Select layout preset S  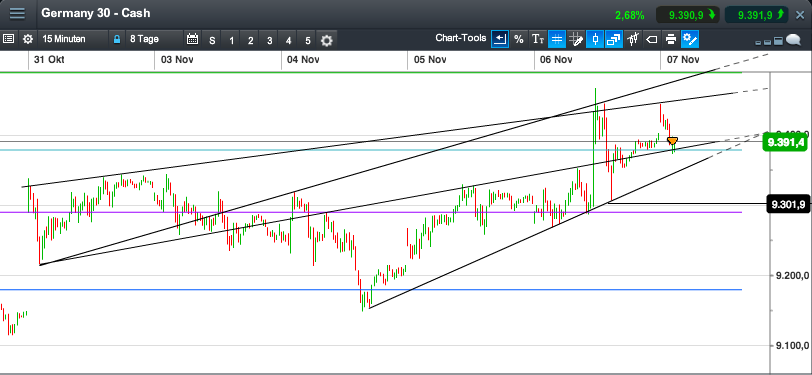(x=212, y=40)
